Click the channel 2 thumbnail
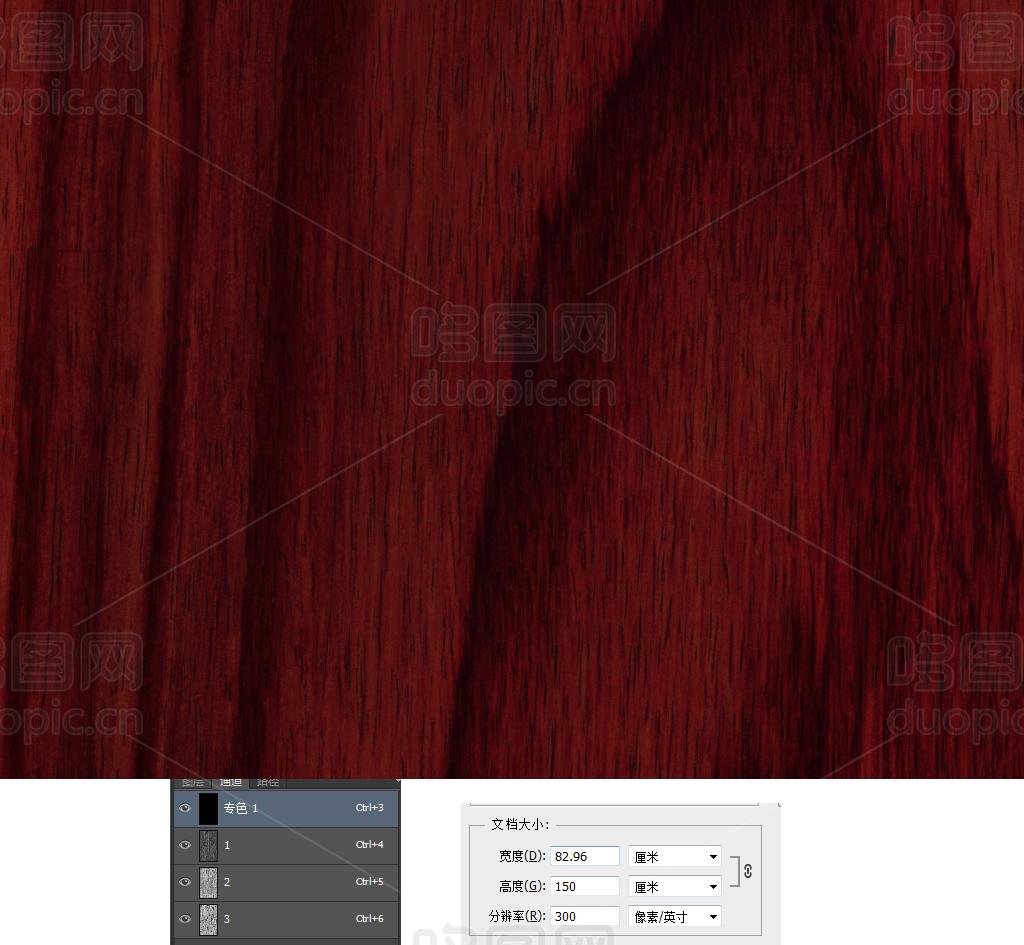 208,882
